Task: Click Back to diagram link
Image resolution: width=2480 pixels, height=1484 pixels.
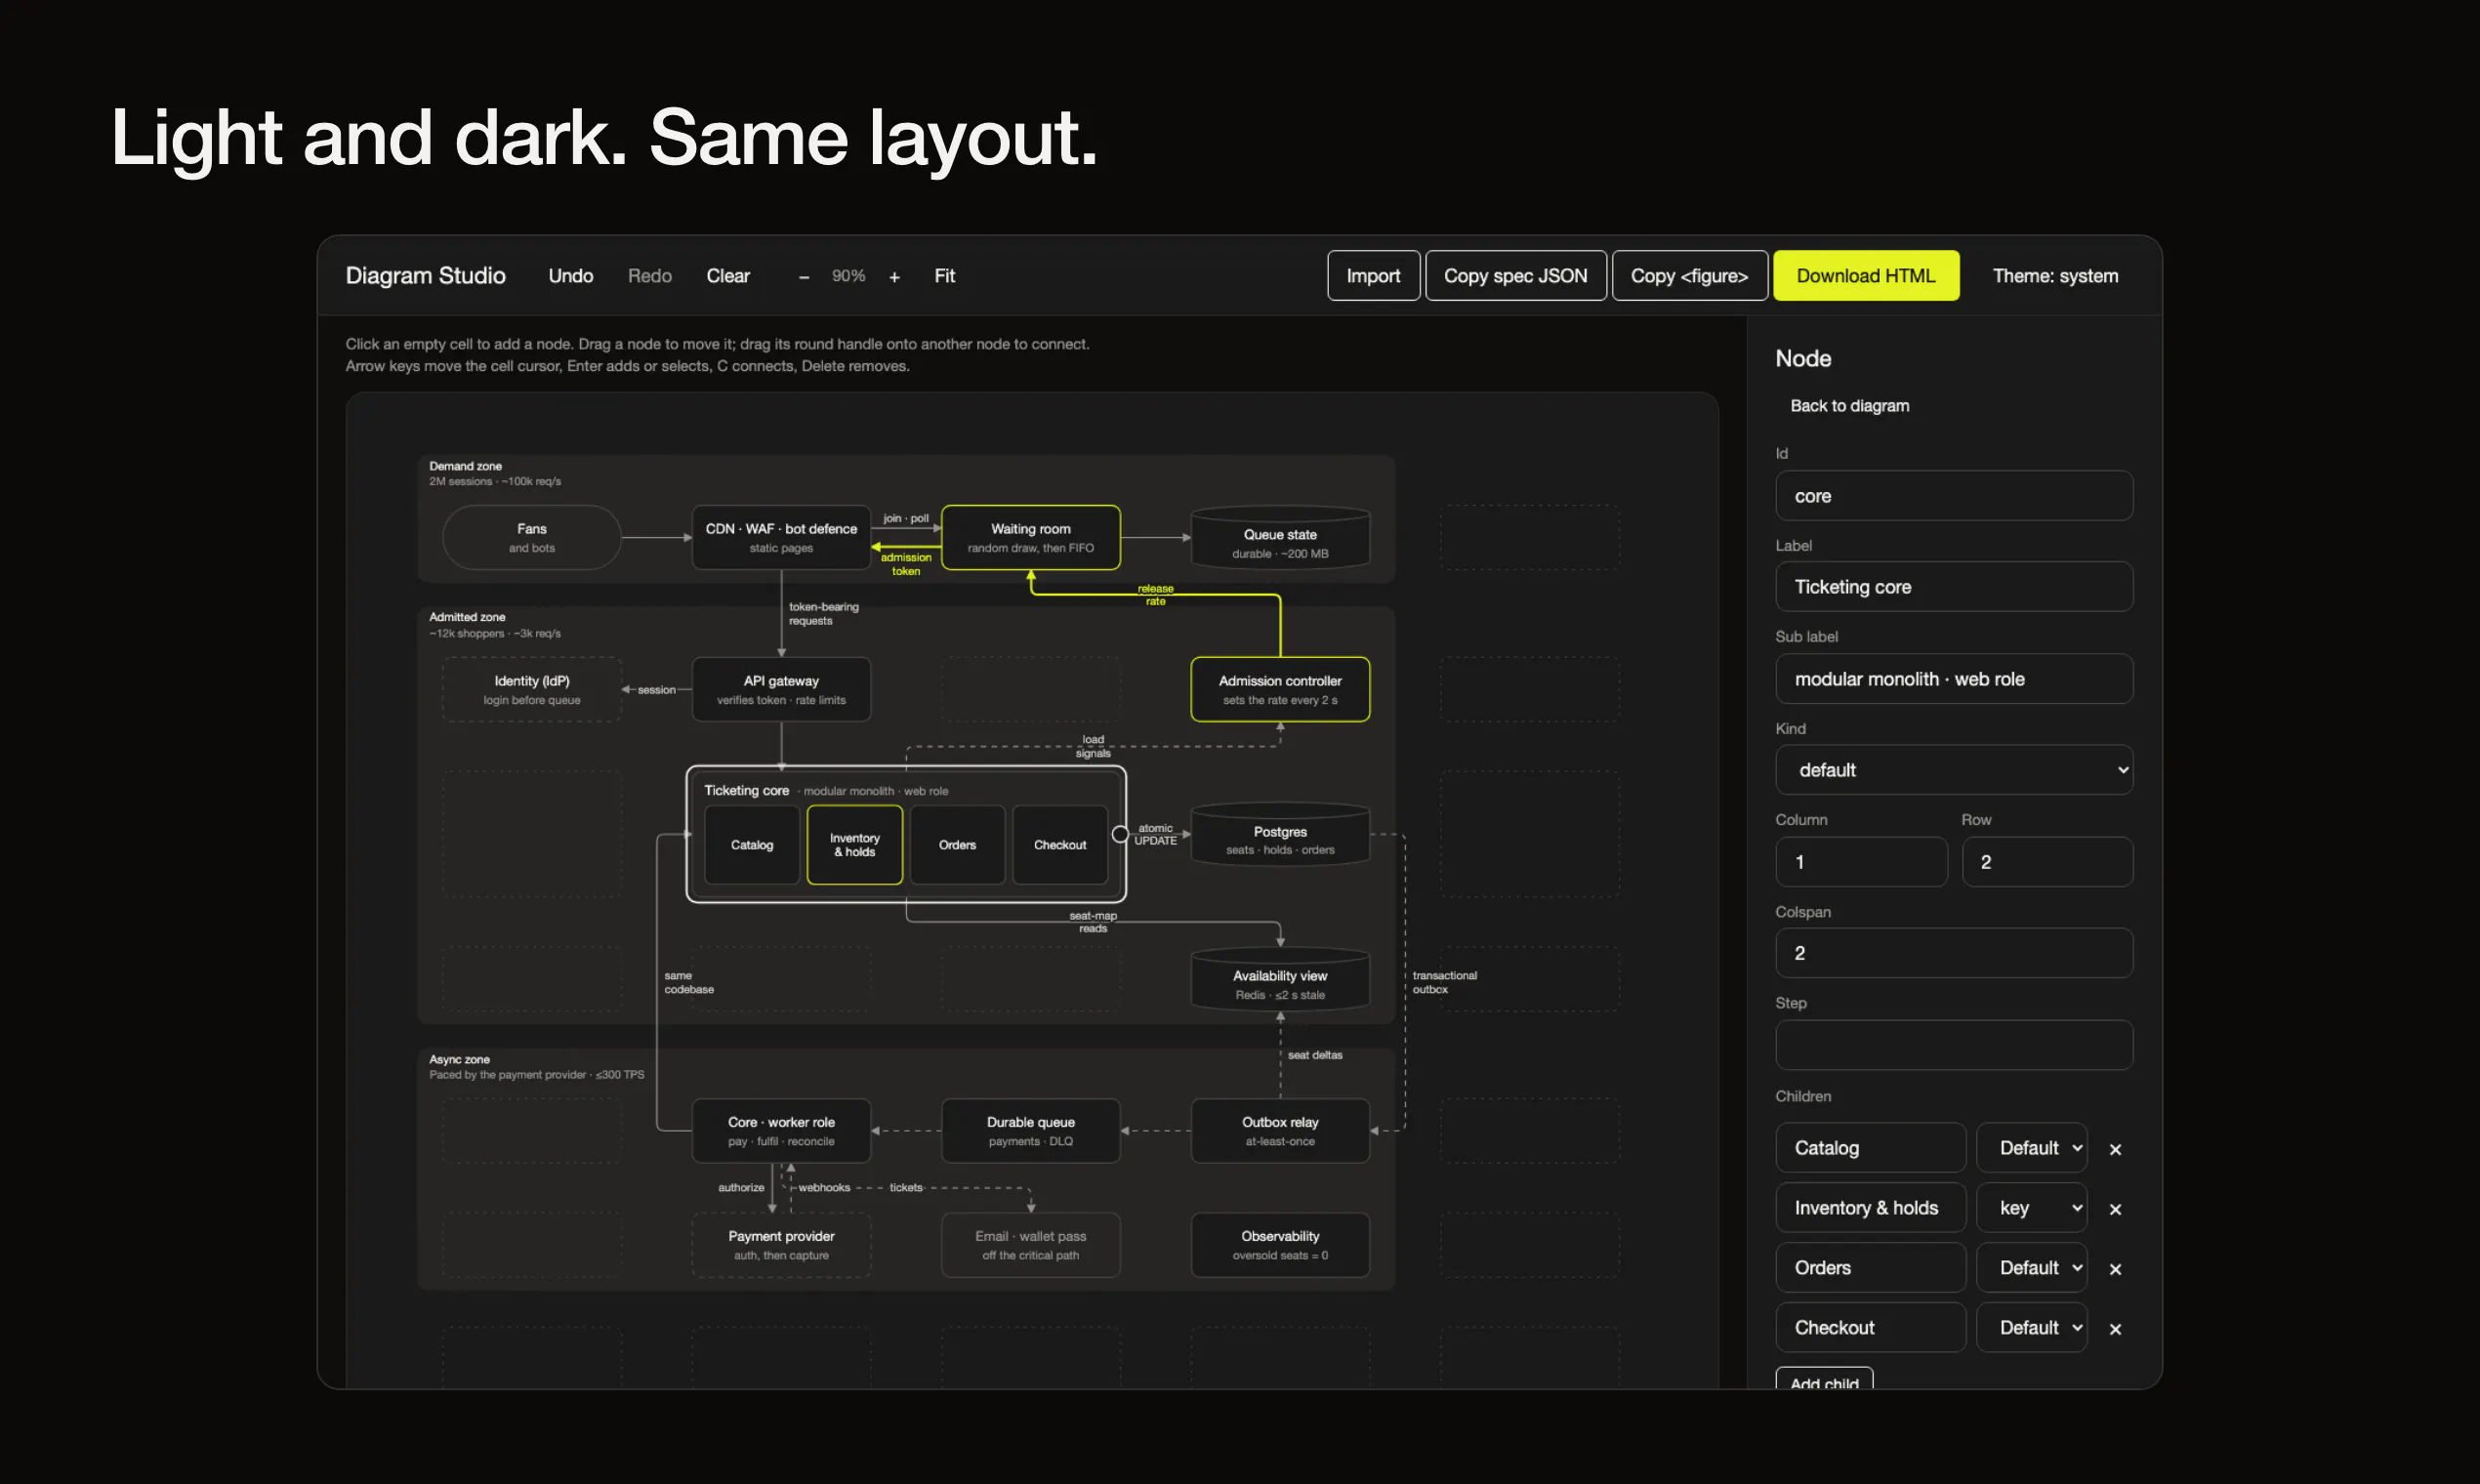Action: 1850,406
